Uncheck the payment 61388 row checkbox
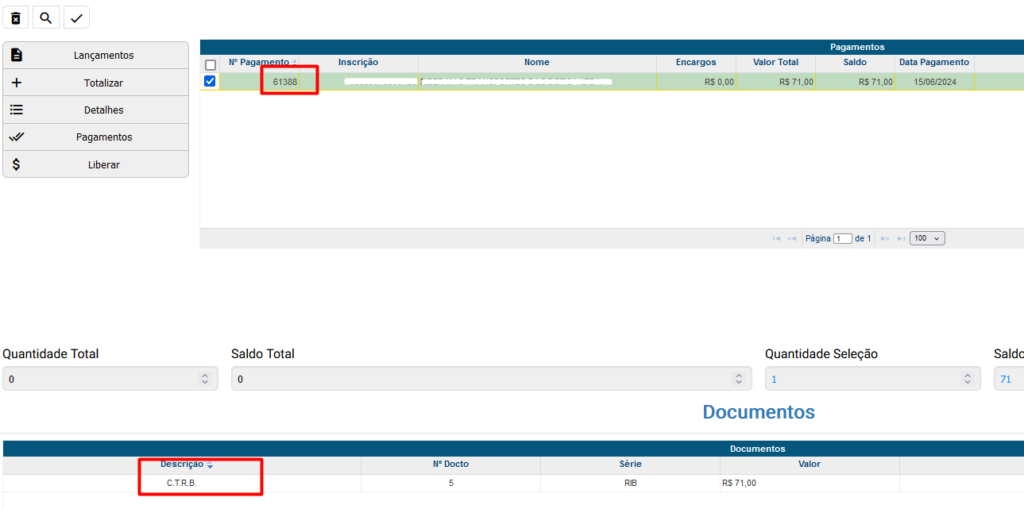Image resolution: width=1024 pixels, height=509 pixels. point(210,81)
